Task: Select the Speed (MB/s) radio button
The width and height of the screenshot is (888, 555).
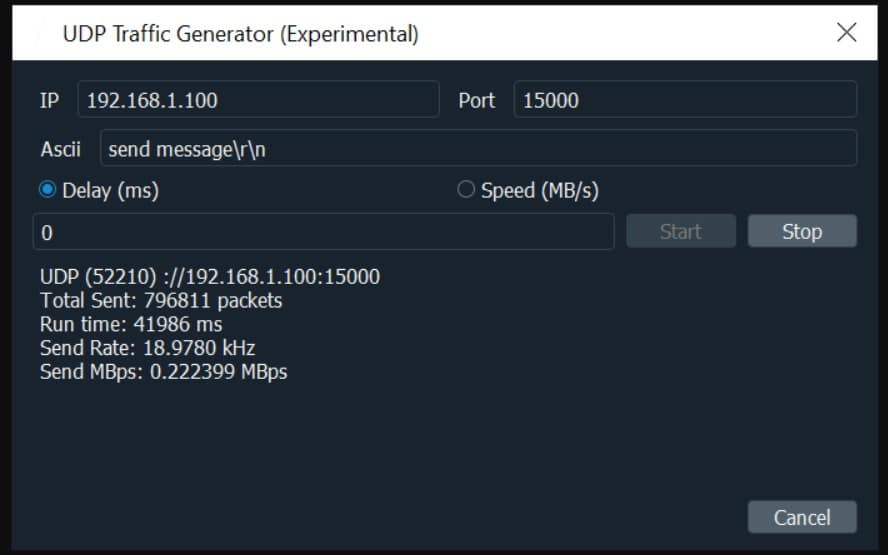Action: (x=466, y=190)
